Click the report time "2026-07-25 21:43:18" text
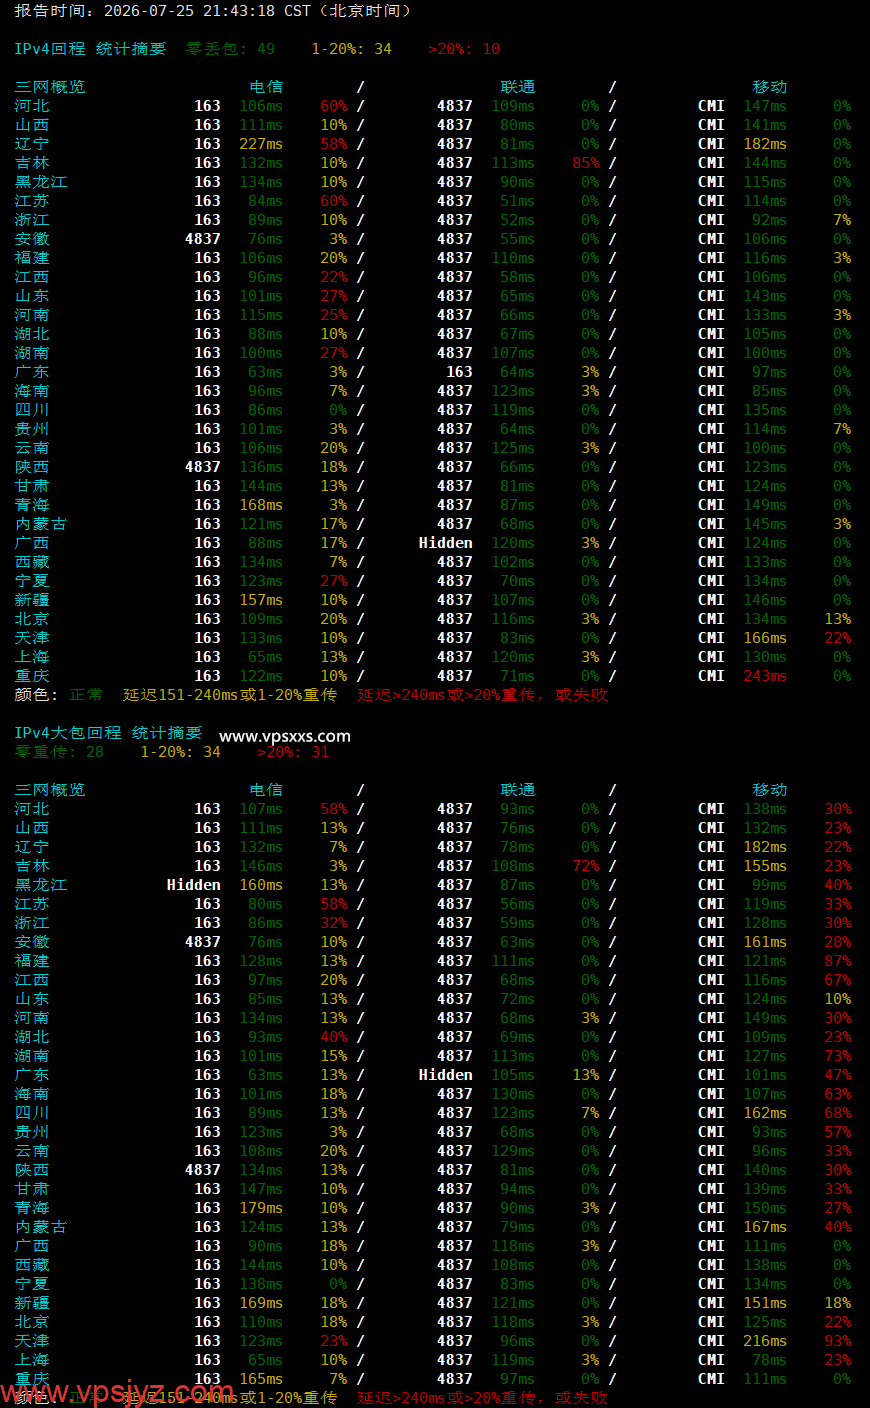The height and width of the screenshot is (1408, 870). (189, 11)
